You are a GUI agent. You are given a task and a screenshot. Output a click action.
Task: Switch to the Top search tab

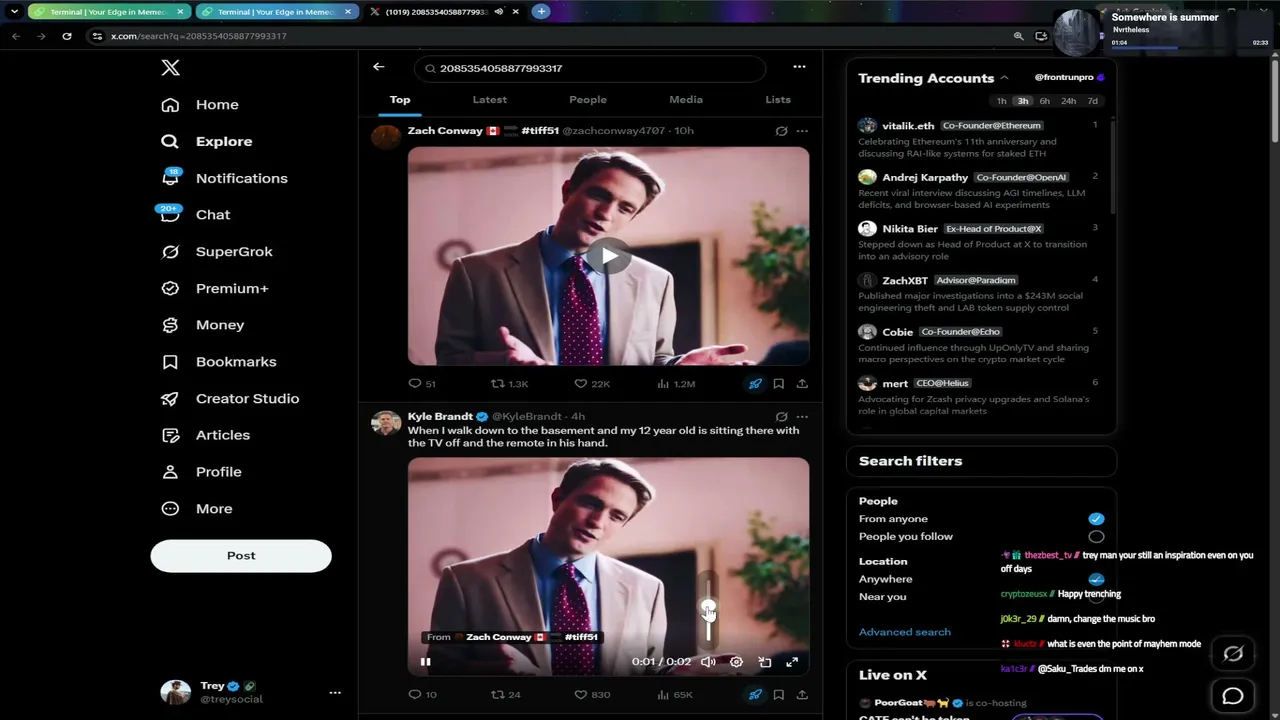(x=400, y=100)
